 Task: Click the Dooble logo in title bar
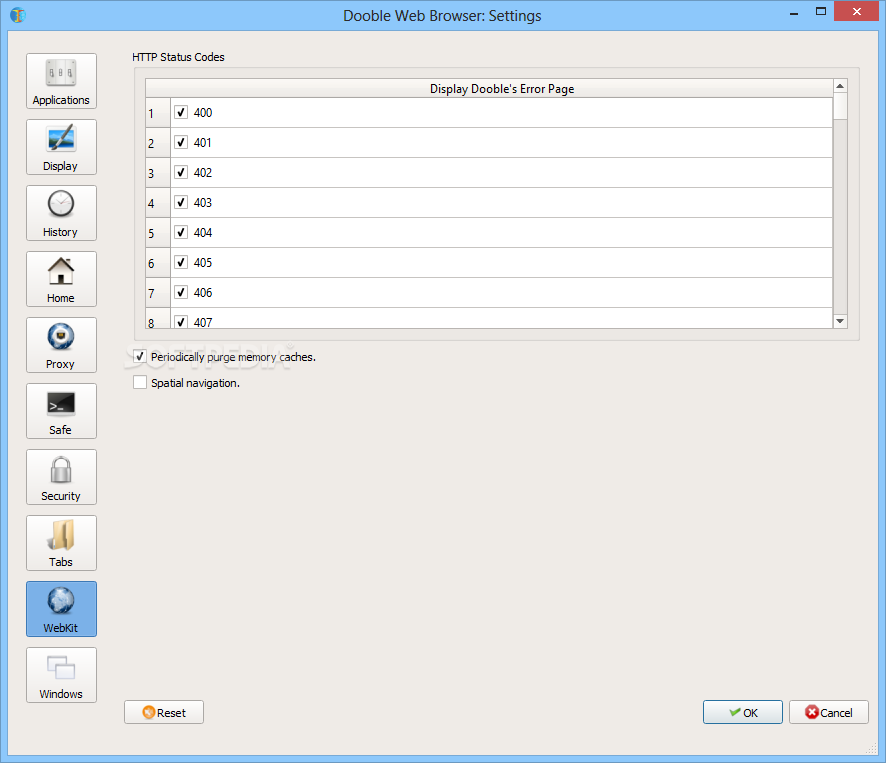[18, 15]
